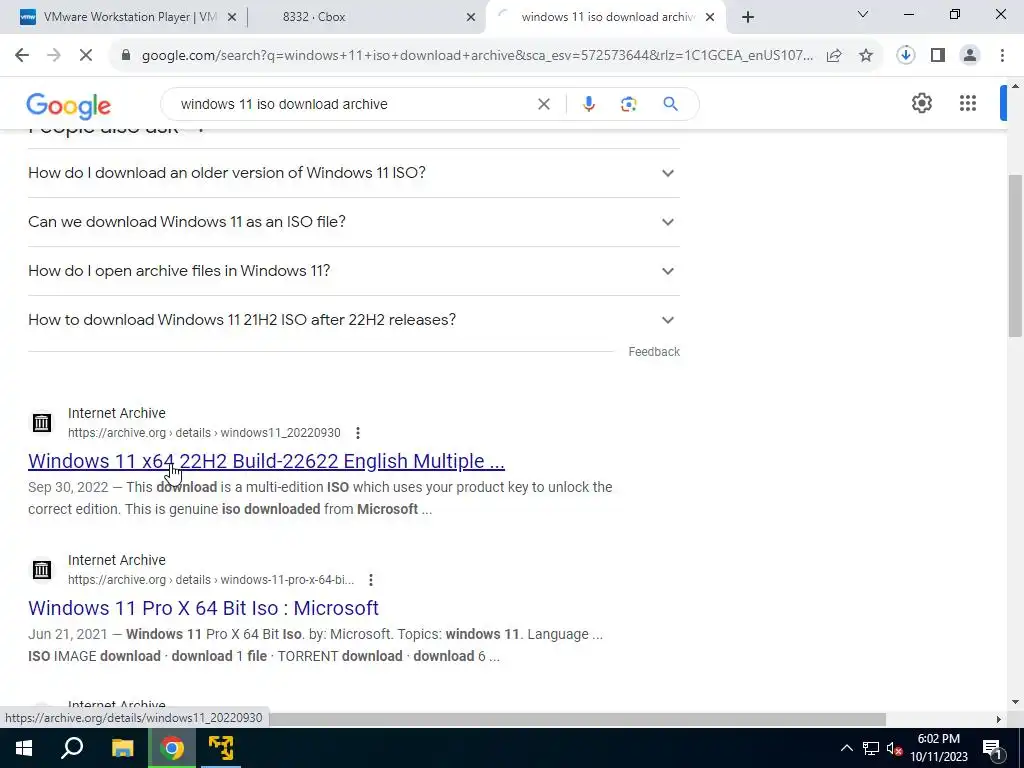This screenshot has height=768, width=1024.
Task: Open network status tray icon
Action: [871, 748]
